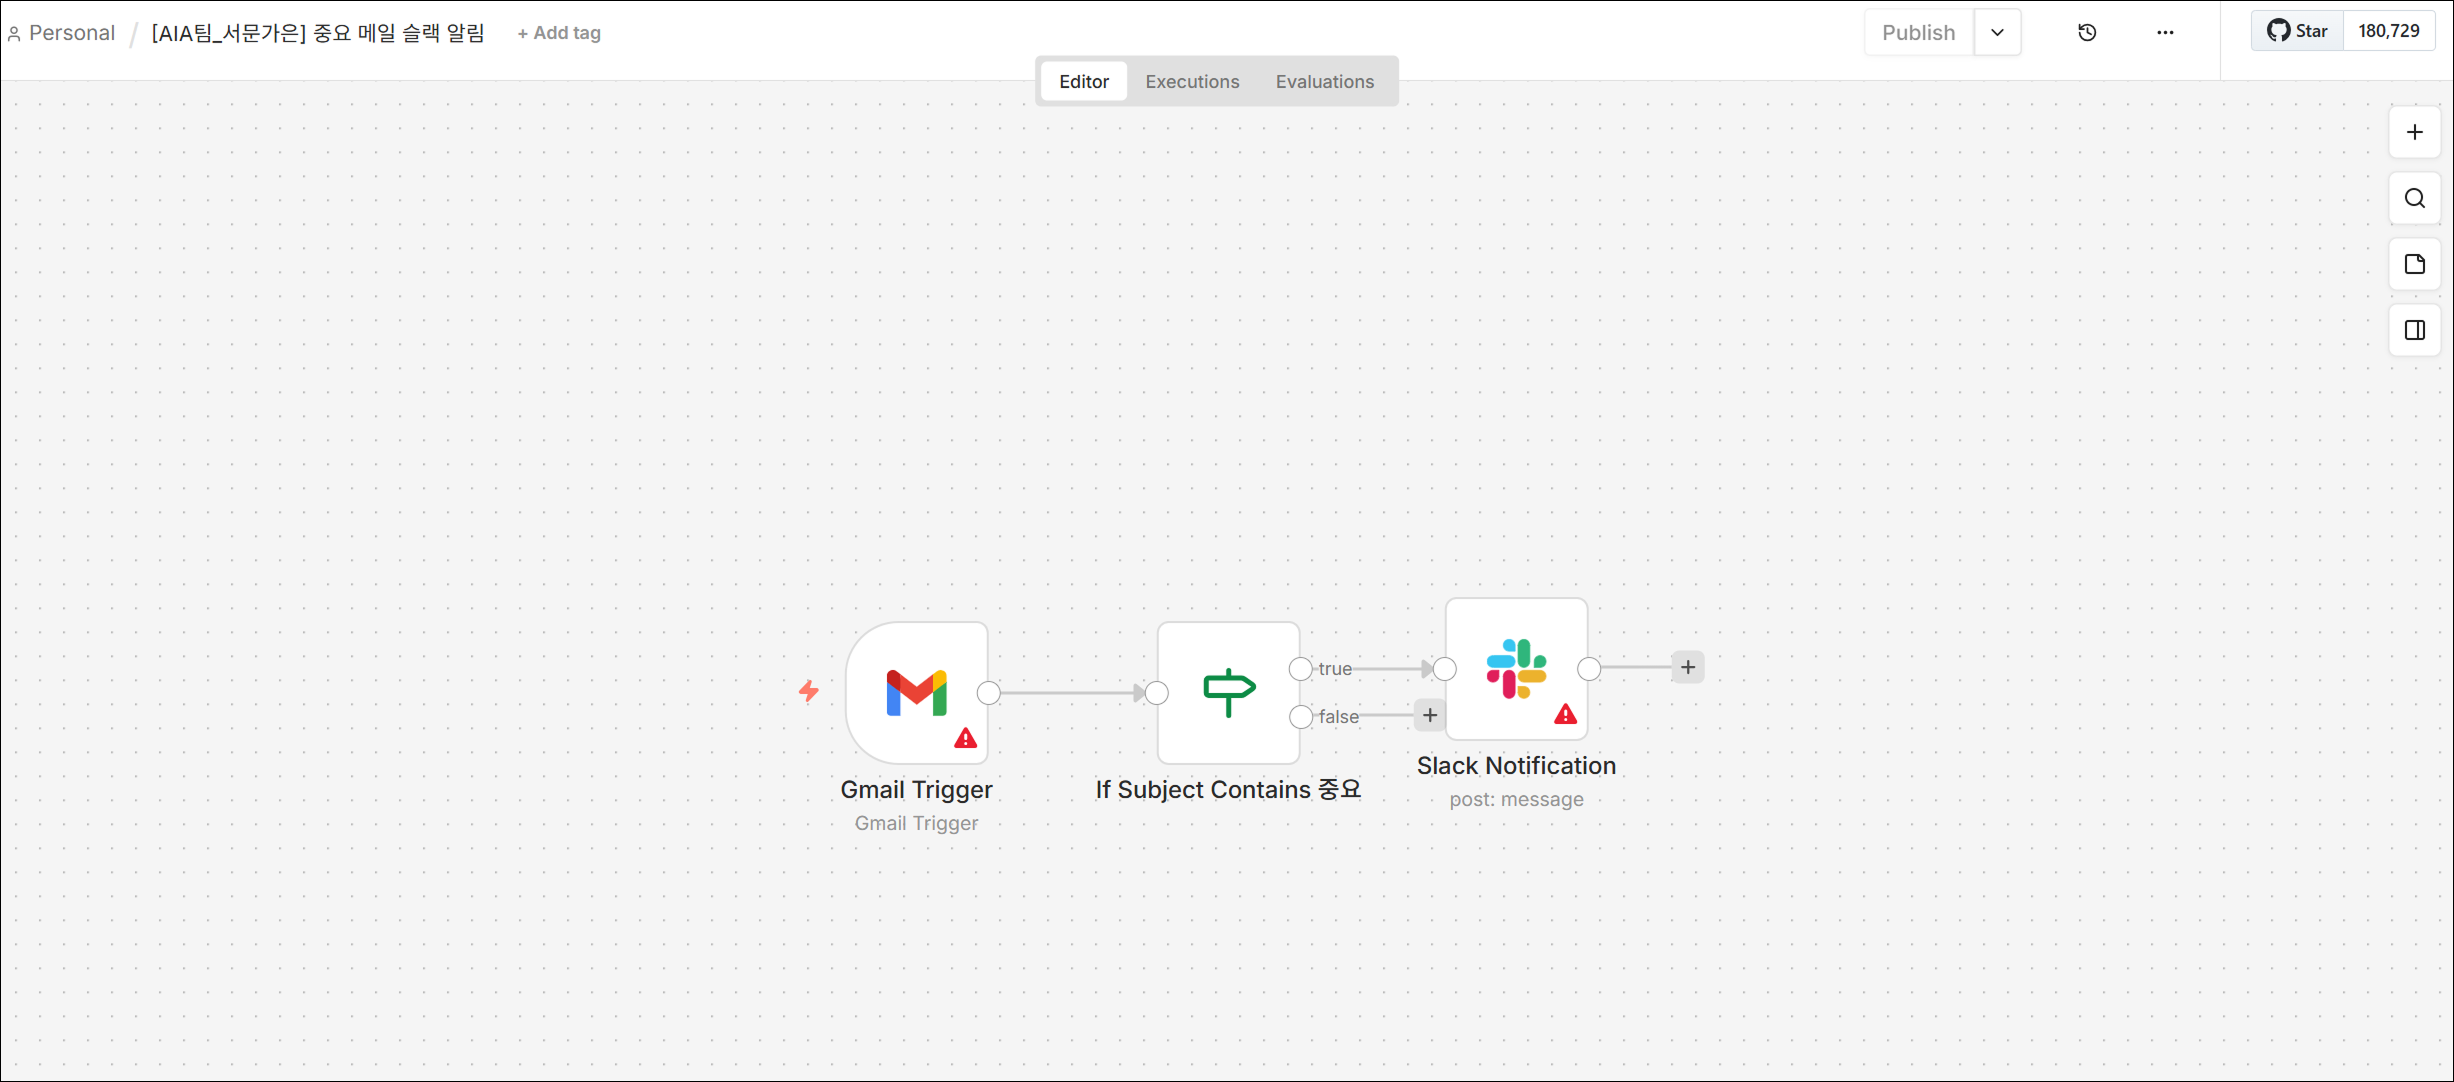Click the Add tag link

(559, 33)
